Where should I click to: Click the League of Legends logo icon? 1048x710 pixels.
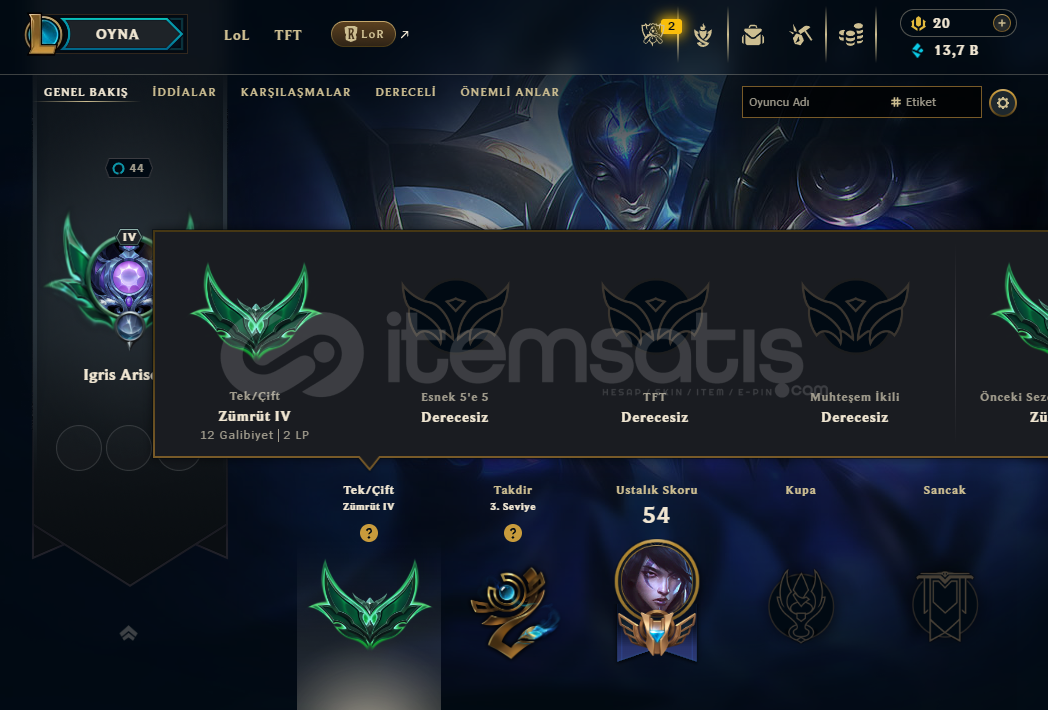(43, 34)
